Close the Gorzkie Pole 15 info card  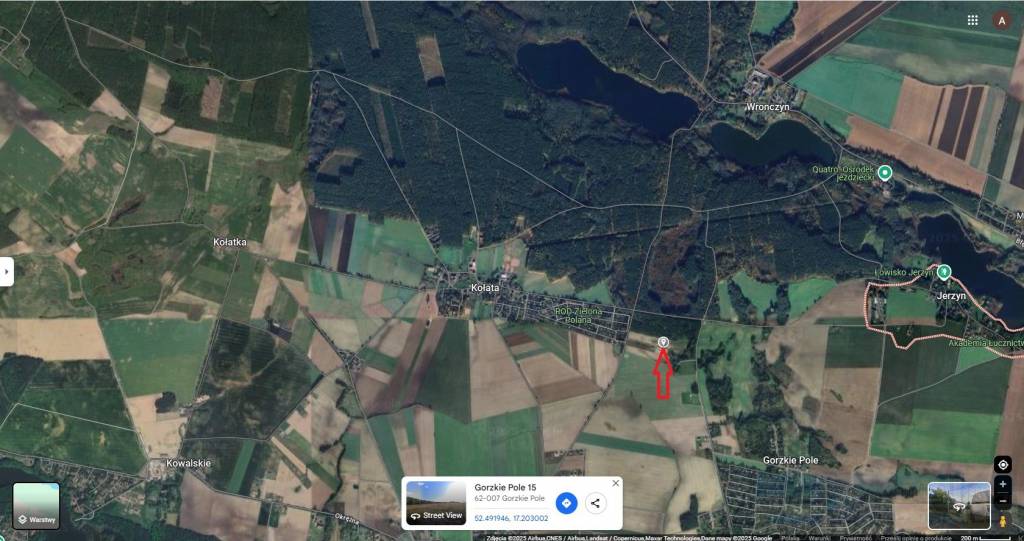(615, 484)
